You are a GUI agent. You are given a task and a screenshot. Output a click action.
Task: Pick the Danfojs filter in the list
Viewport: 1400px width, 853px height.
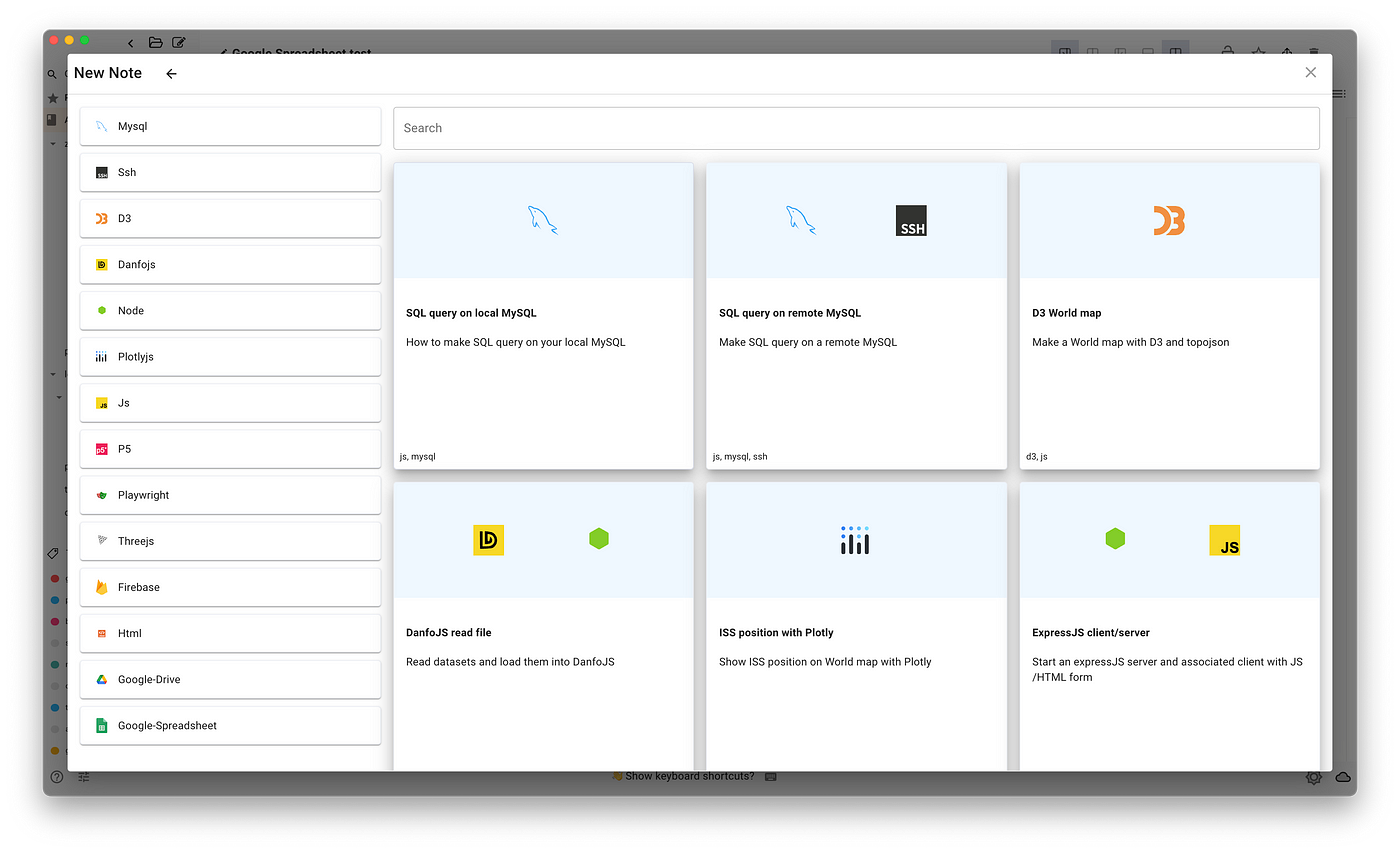coord(230,265)
